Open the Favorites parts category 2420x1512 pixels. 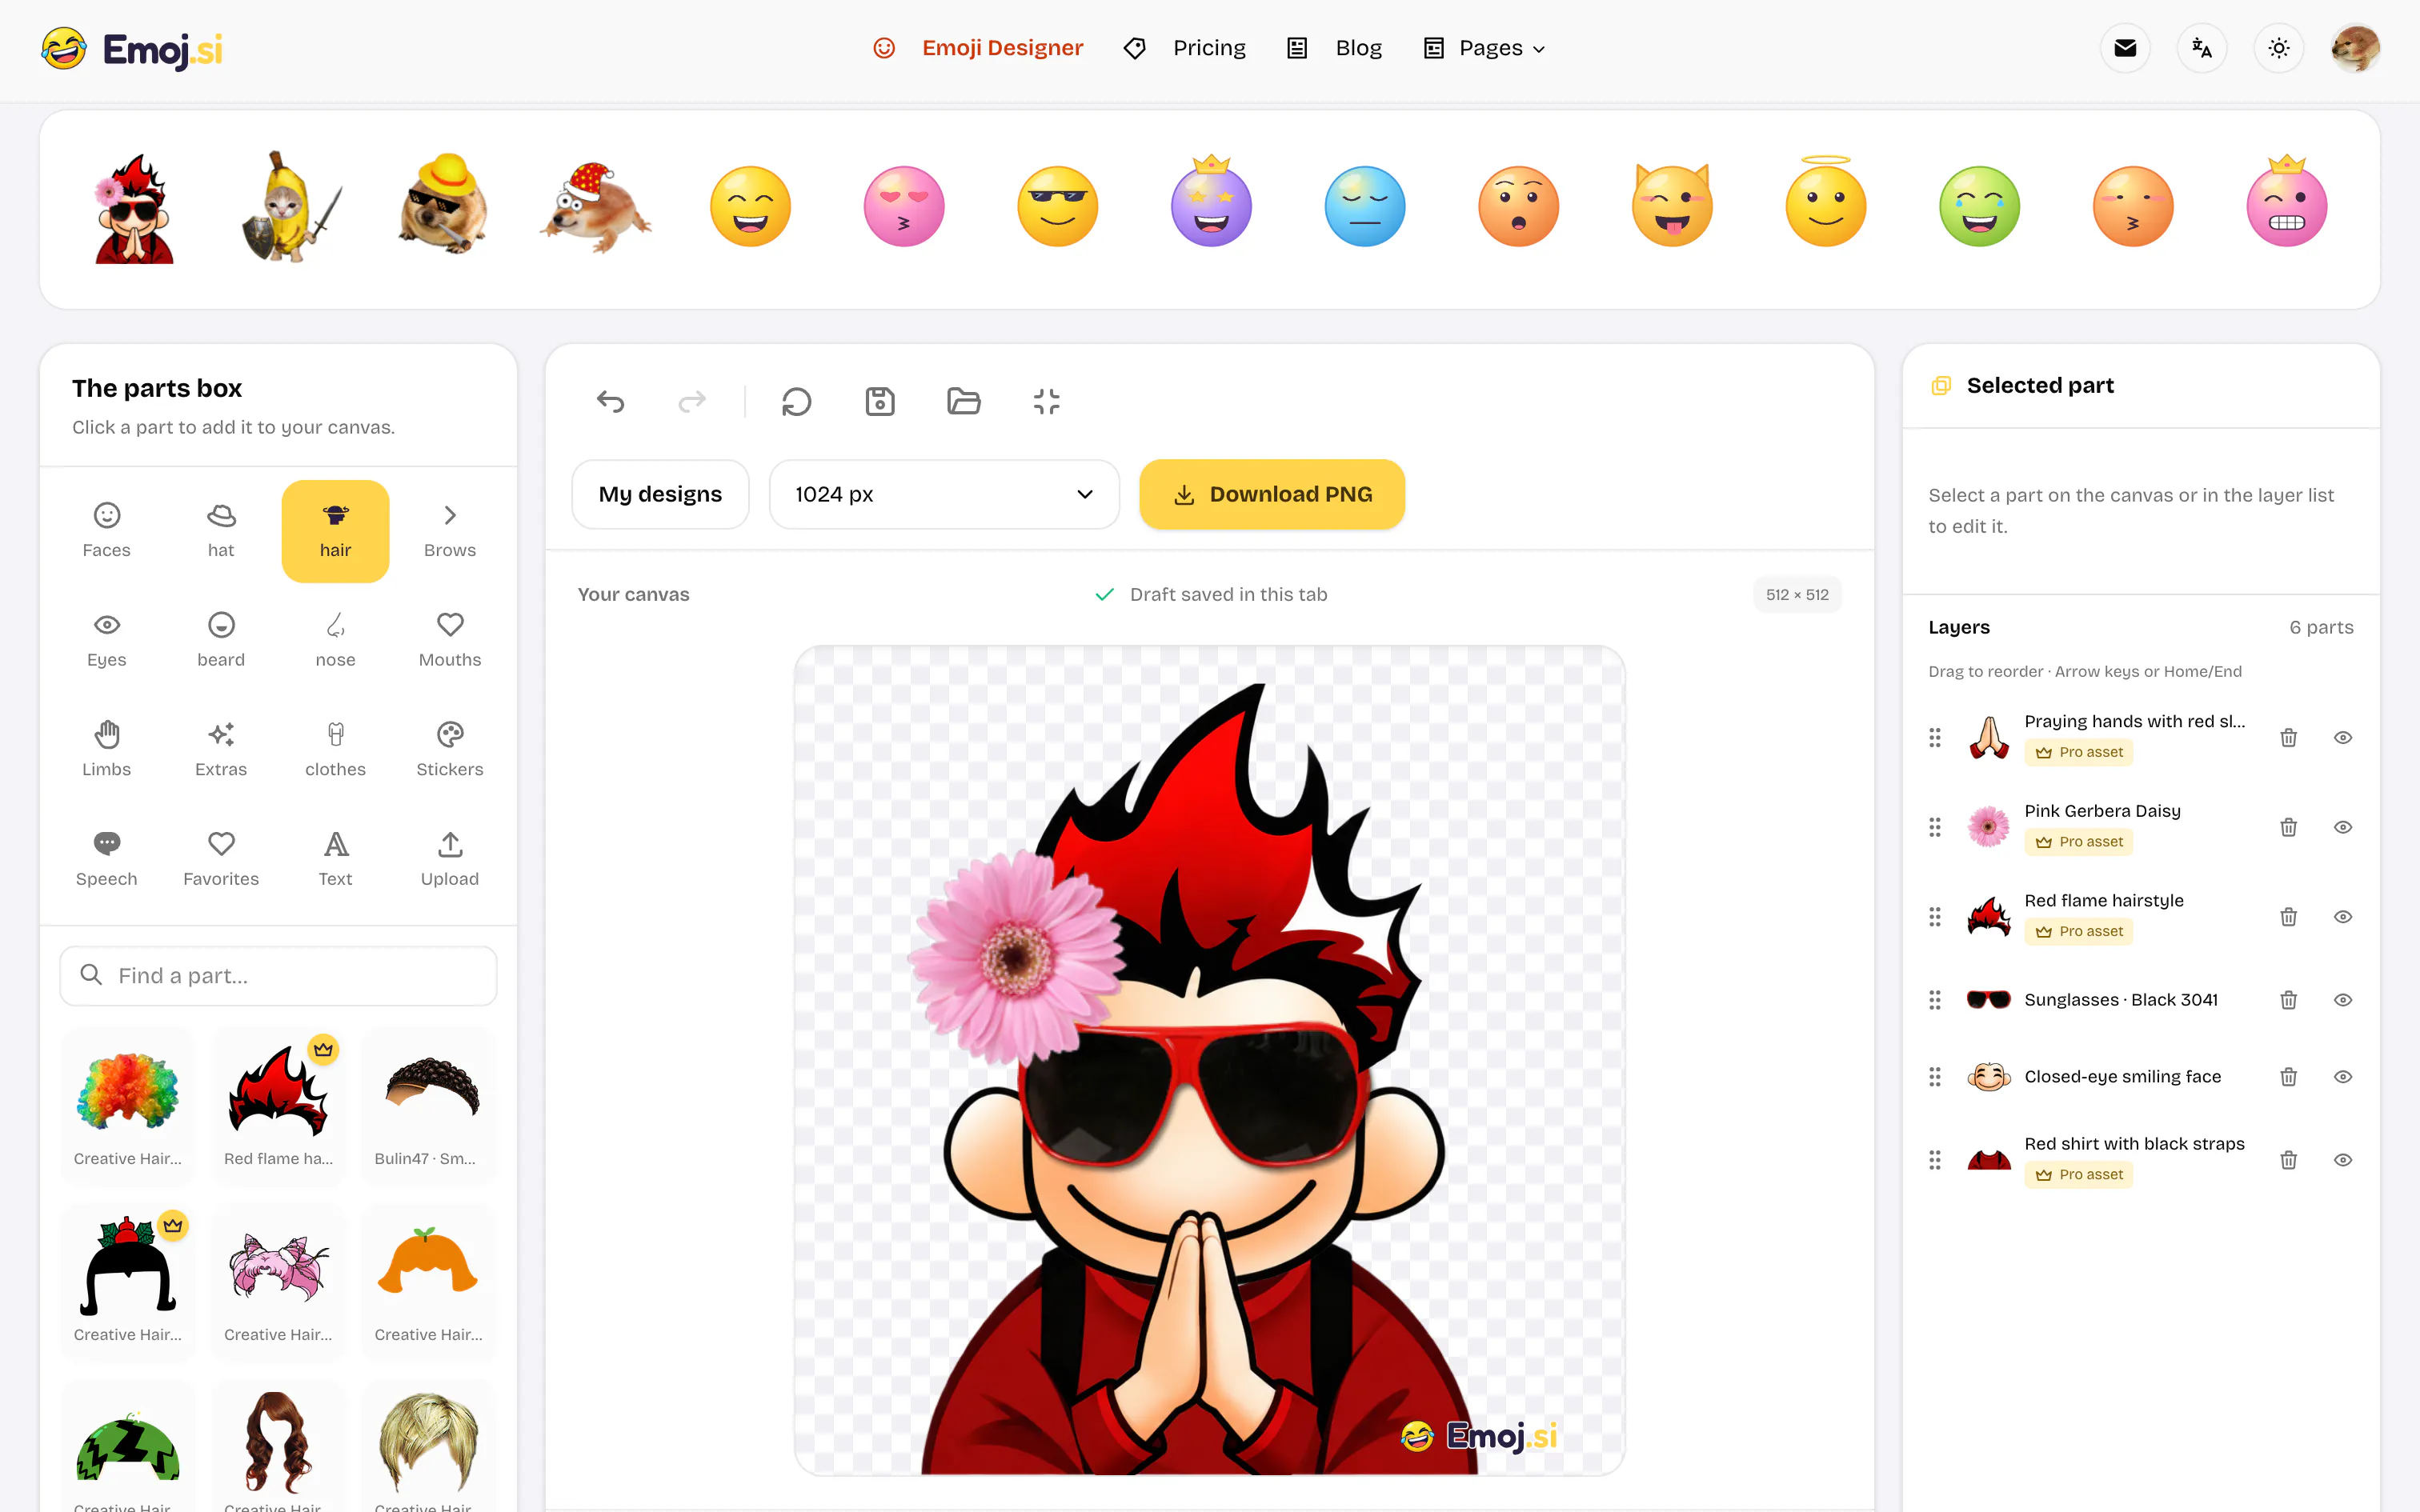click(x=221, y=860)
